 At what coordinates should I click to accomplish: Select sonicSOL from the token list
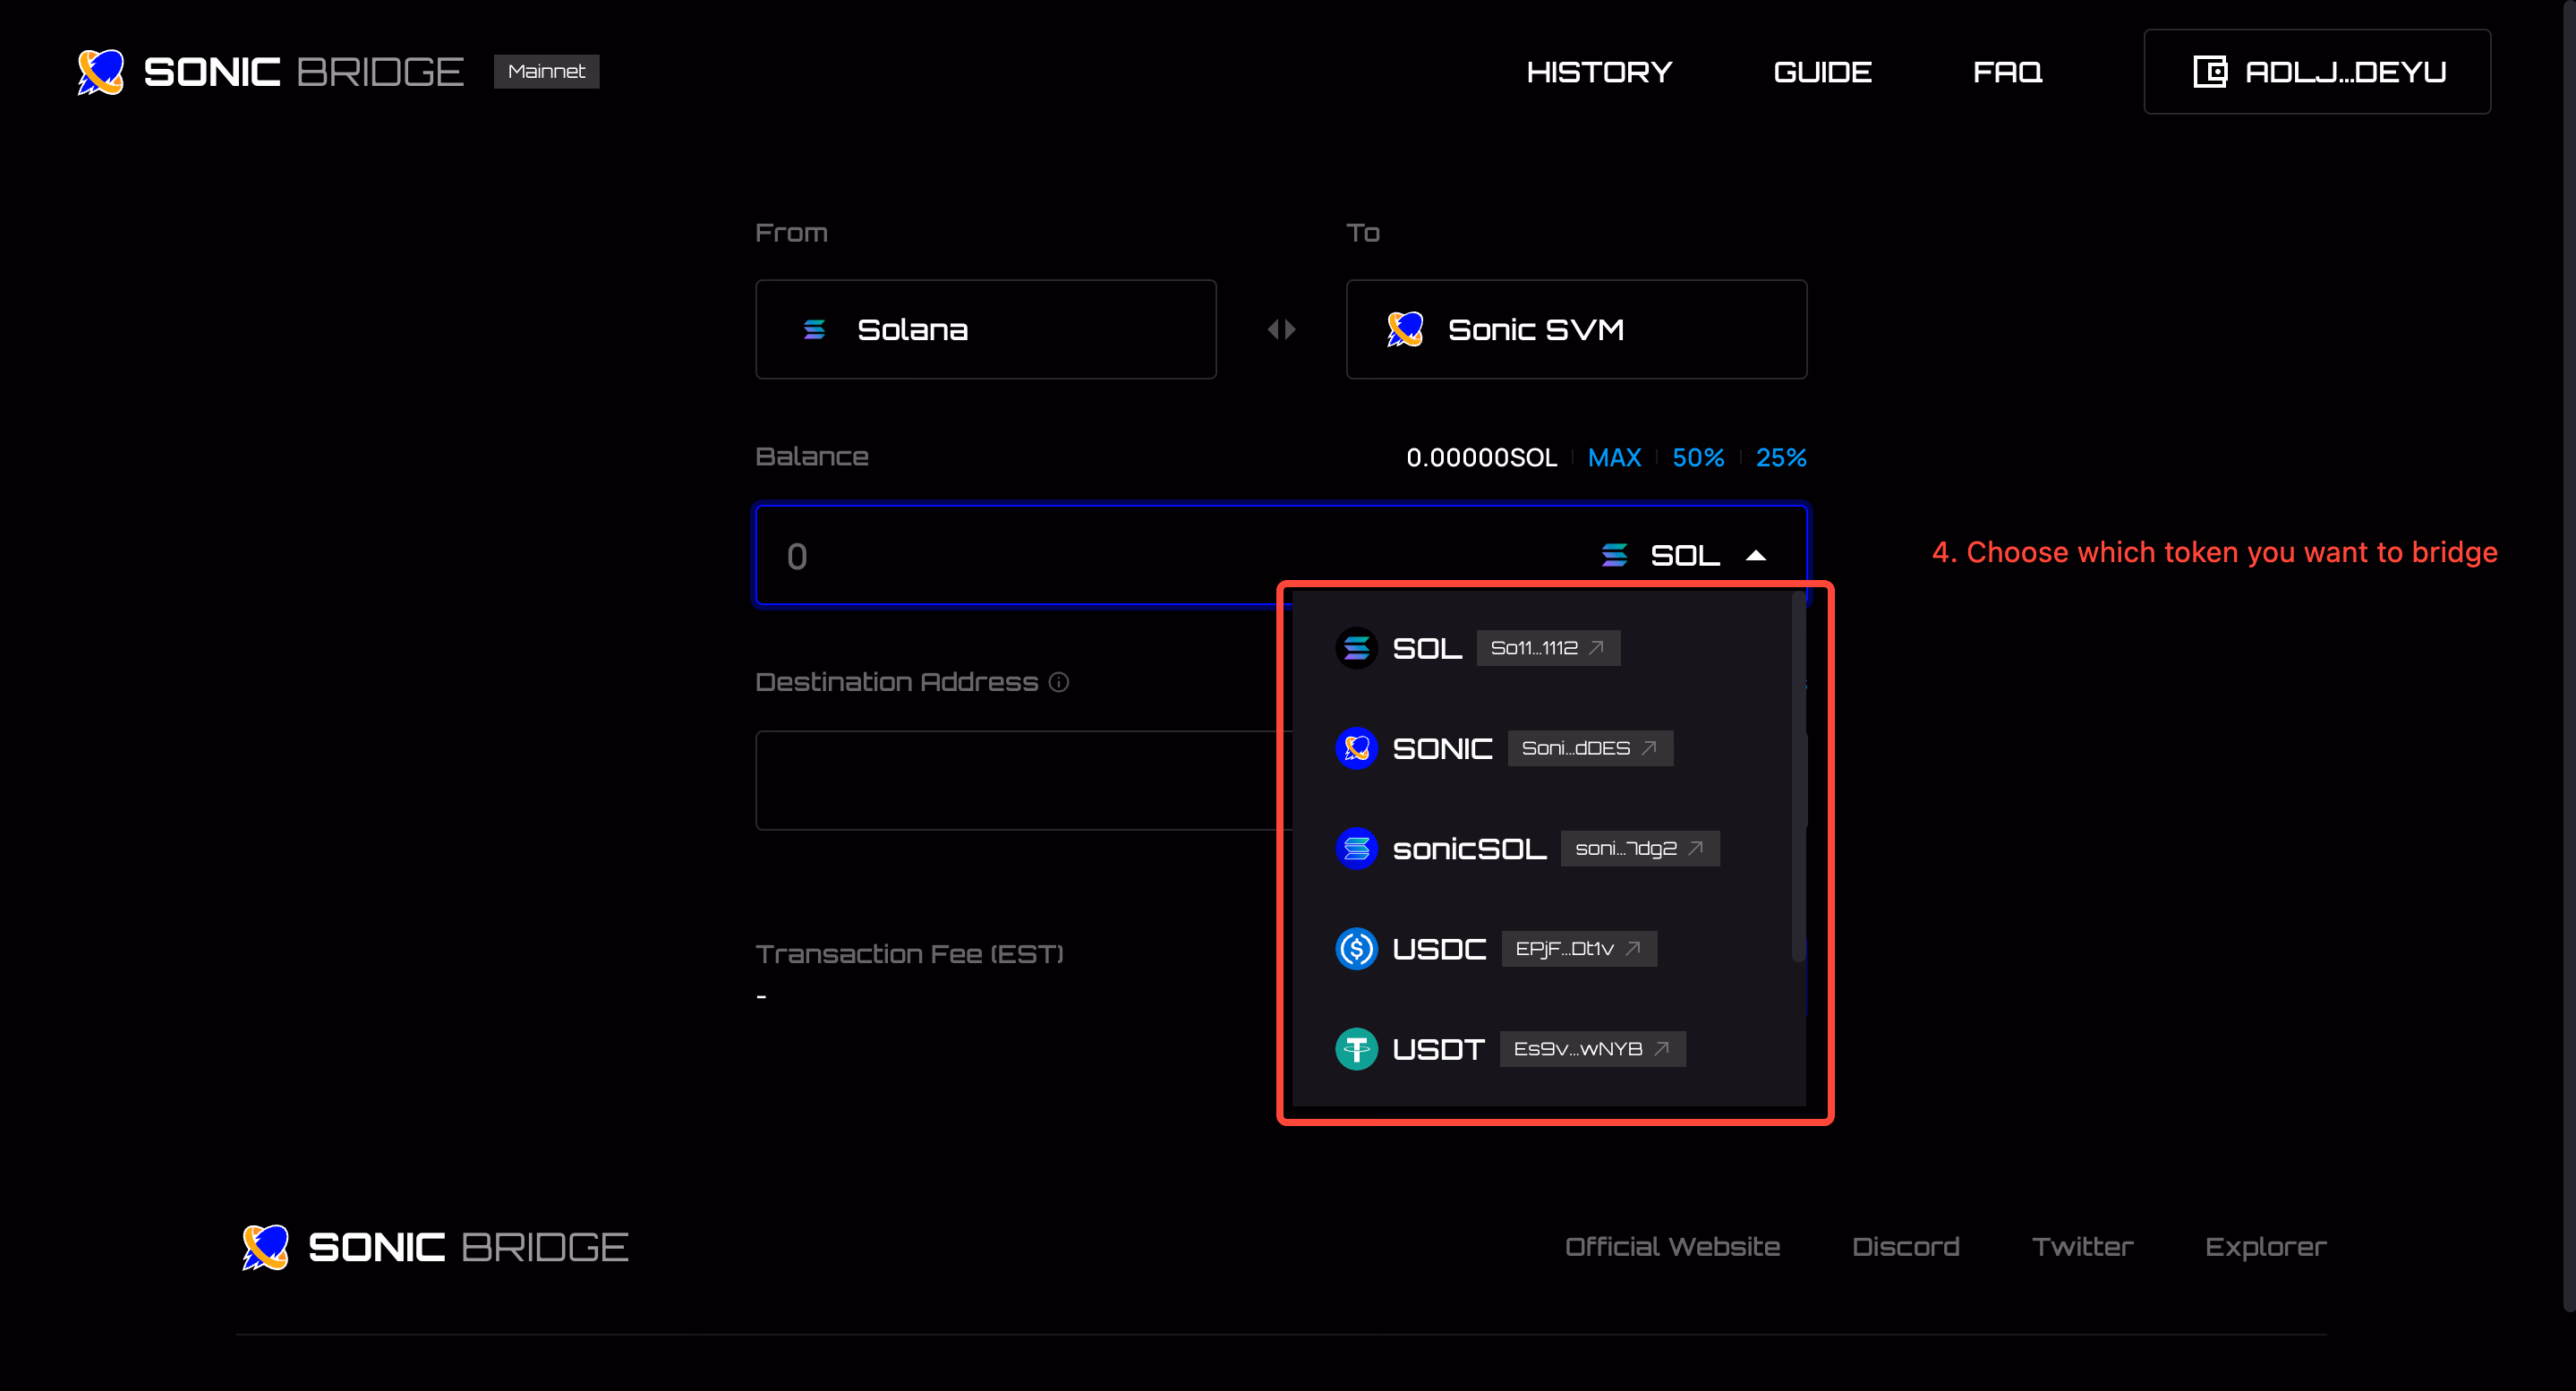click(1542, 849)
